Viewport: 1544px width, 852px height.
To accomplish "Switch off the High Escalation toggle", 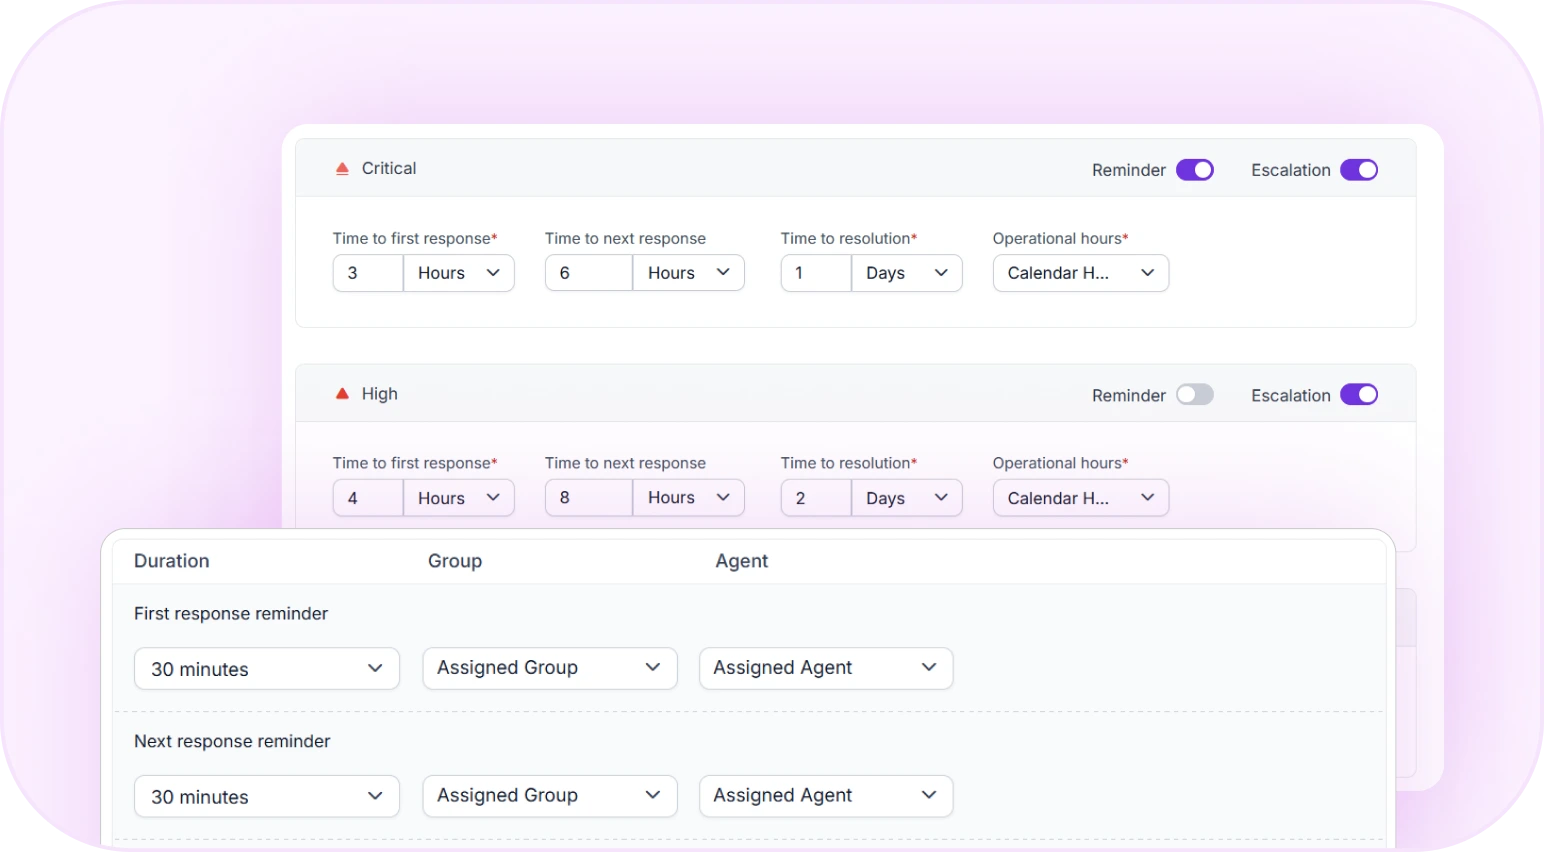I will 1359,395.
